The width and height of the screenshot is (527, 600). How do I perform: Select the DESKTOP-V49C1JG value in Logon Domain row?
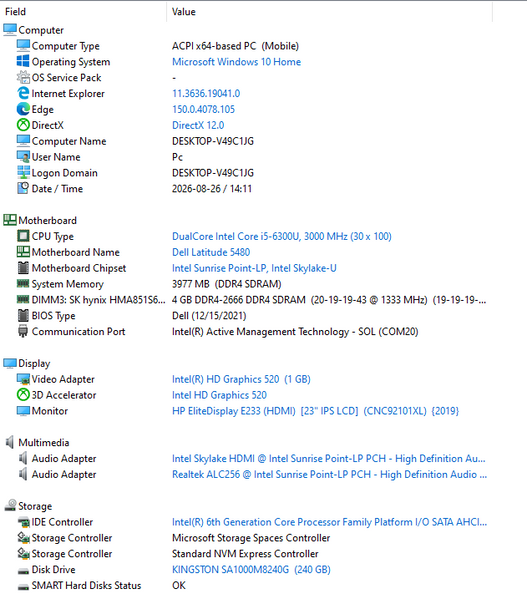(x=213, y=173)
